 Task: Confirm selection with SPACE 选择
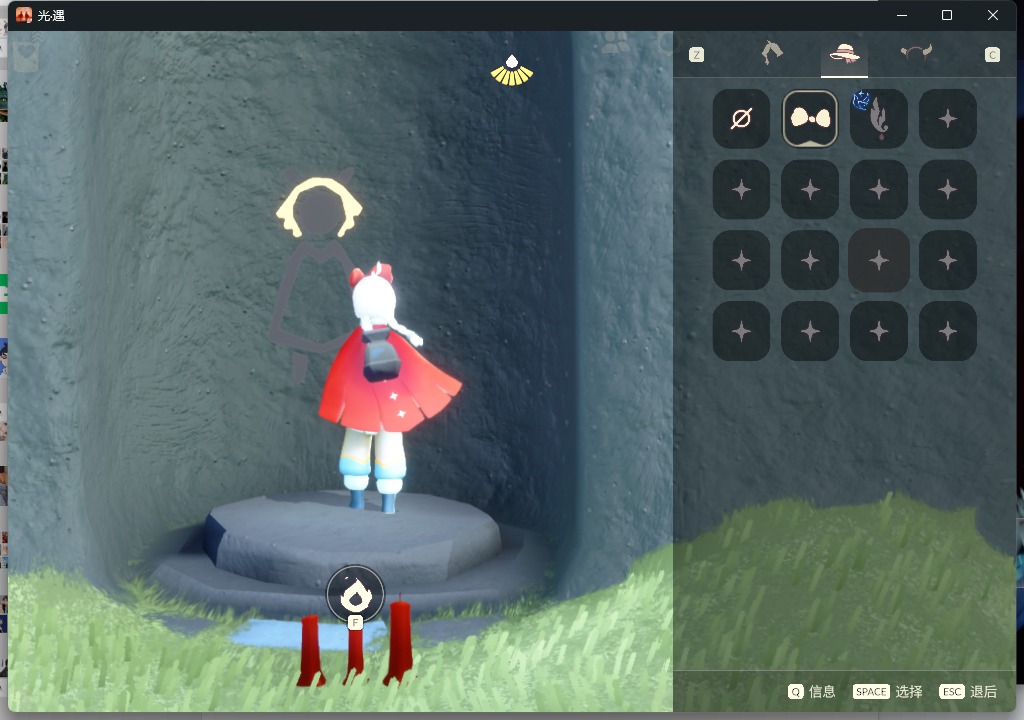coord(888,692)
